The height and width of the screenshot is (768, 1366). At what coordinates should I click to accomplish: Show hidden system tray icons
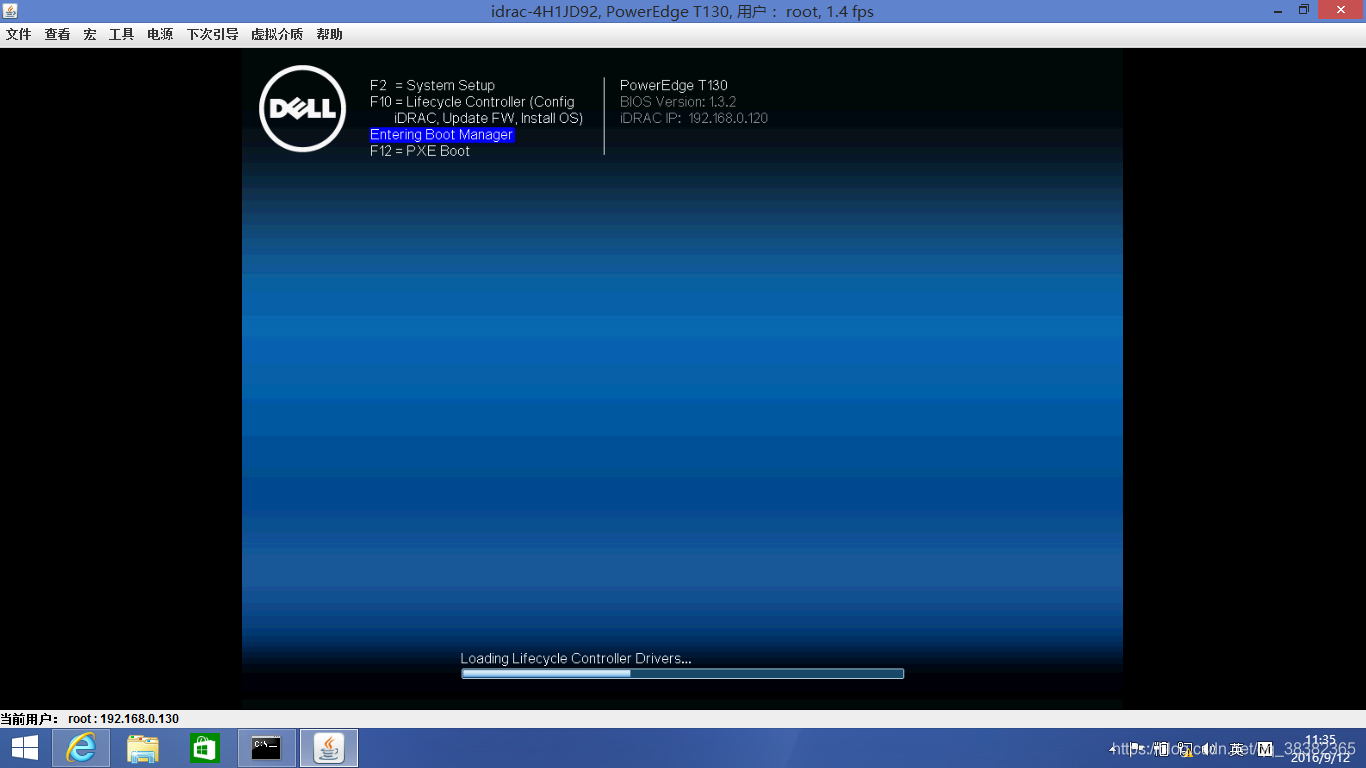tap(1114, 749)
